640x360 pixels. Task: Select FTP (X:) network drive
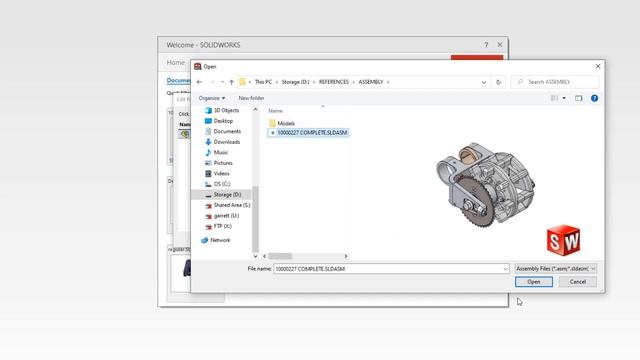[x=218, y=226]
